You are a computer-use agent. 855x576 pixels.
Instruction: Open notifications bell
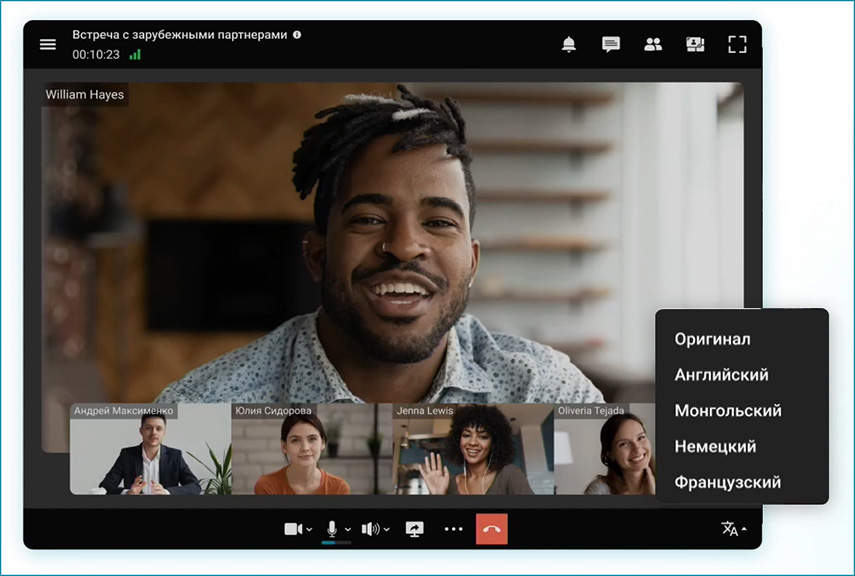[x=569, y=44]
